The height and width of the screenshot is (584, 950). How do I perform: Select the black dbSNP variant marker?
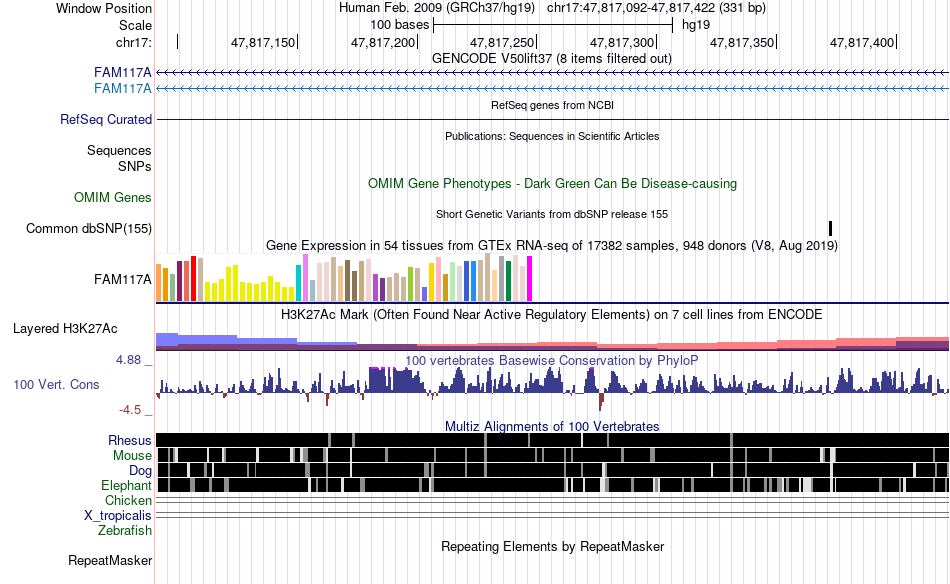tap(830, 228)
